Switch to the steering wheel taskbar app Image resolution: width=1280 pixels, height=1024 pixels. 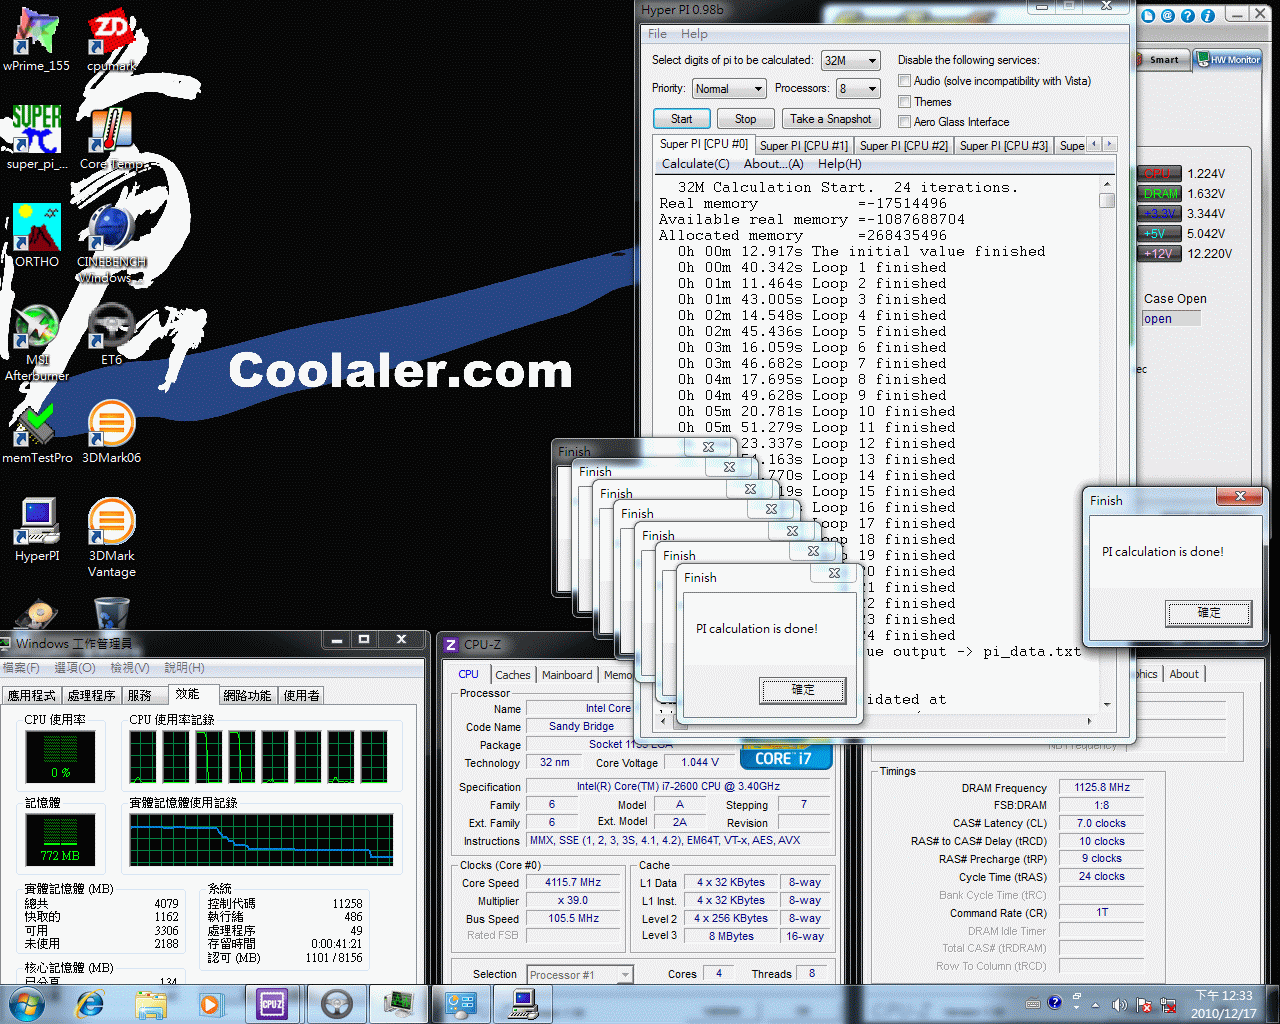(336, 1003)
